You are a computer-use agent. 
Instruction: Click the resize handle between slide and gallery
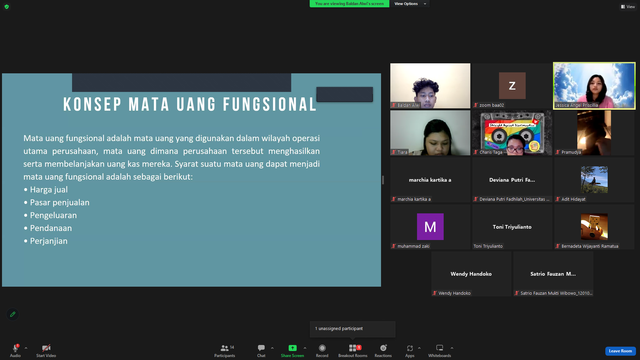tap(383, 180)
